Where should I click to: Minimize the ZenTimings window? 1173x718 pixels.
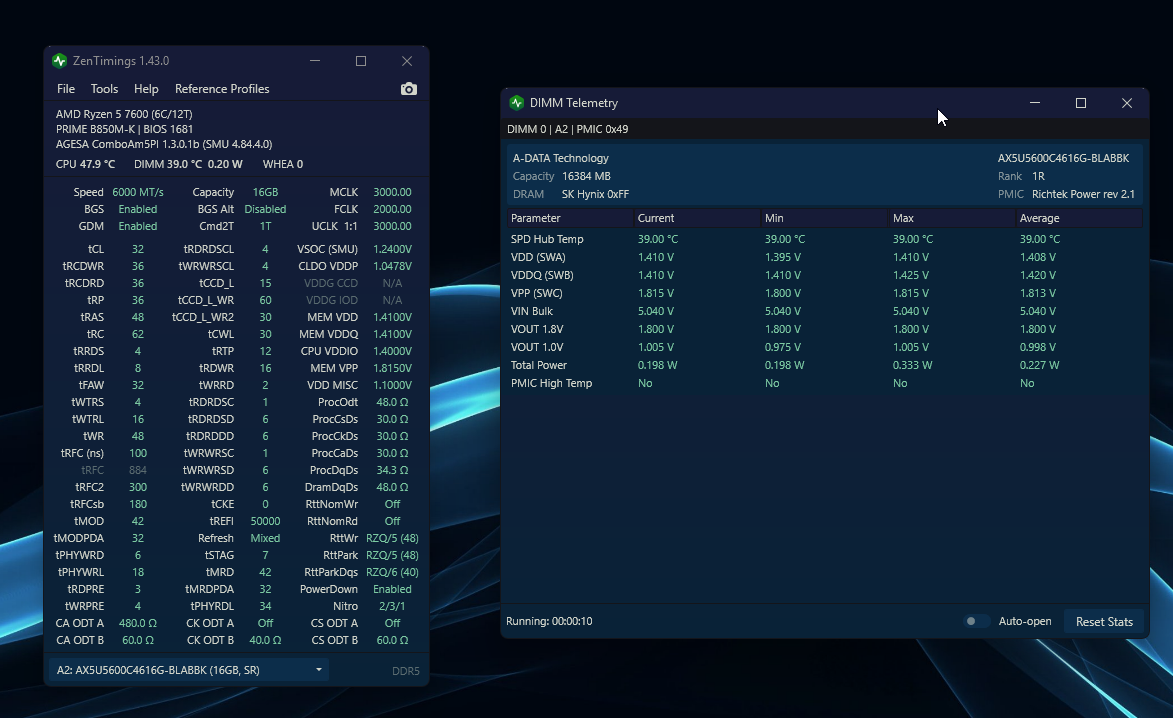315,61
